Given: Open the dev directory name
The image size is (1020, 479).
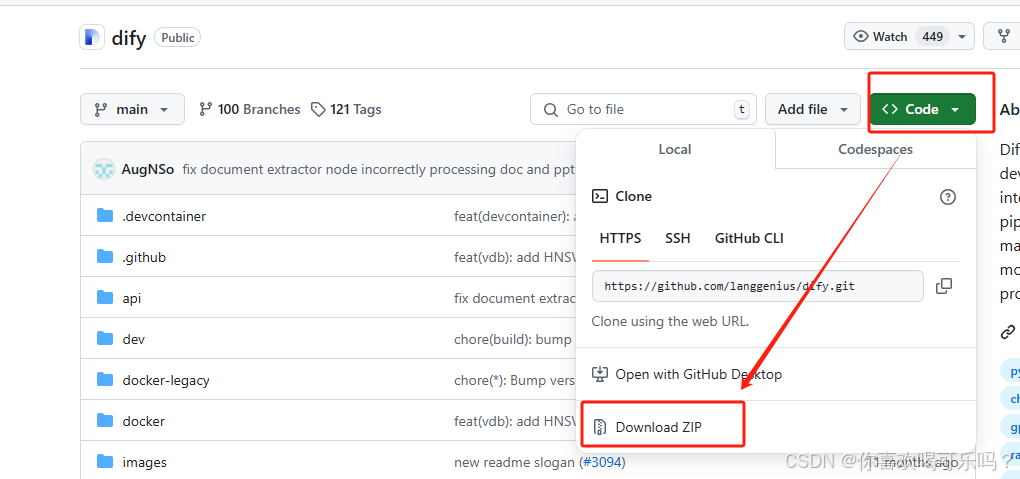Looking at the screenshot, I should click(133, 339).
